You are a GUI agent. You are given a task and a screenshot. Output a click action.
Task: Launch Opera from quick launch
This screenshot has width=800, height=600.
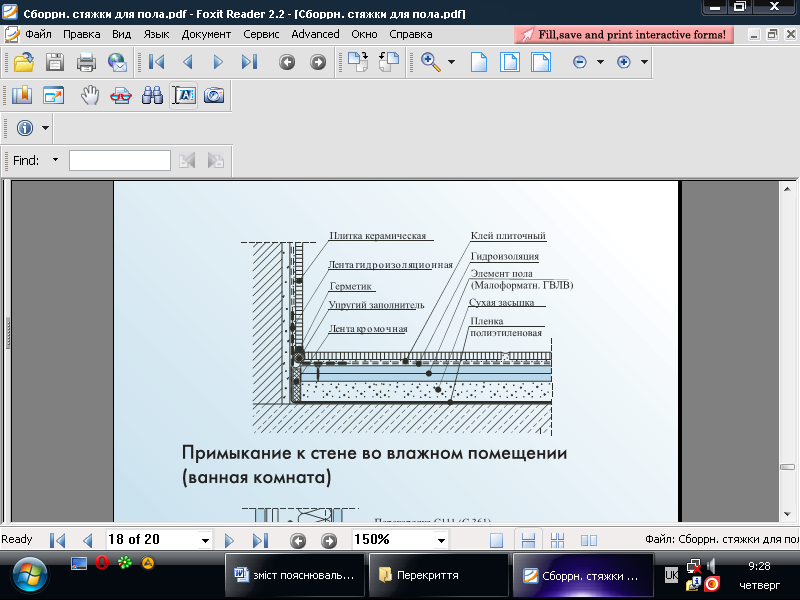(102, 563)
